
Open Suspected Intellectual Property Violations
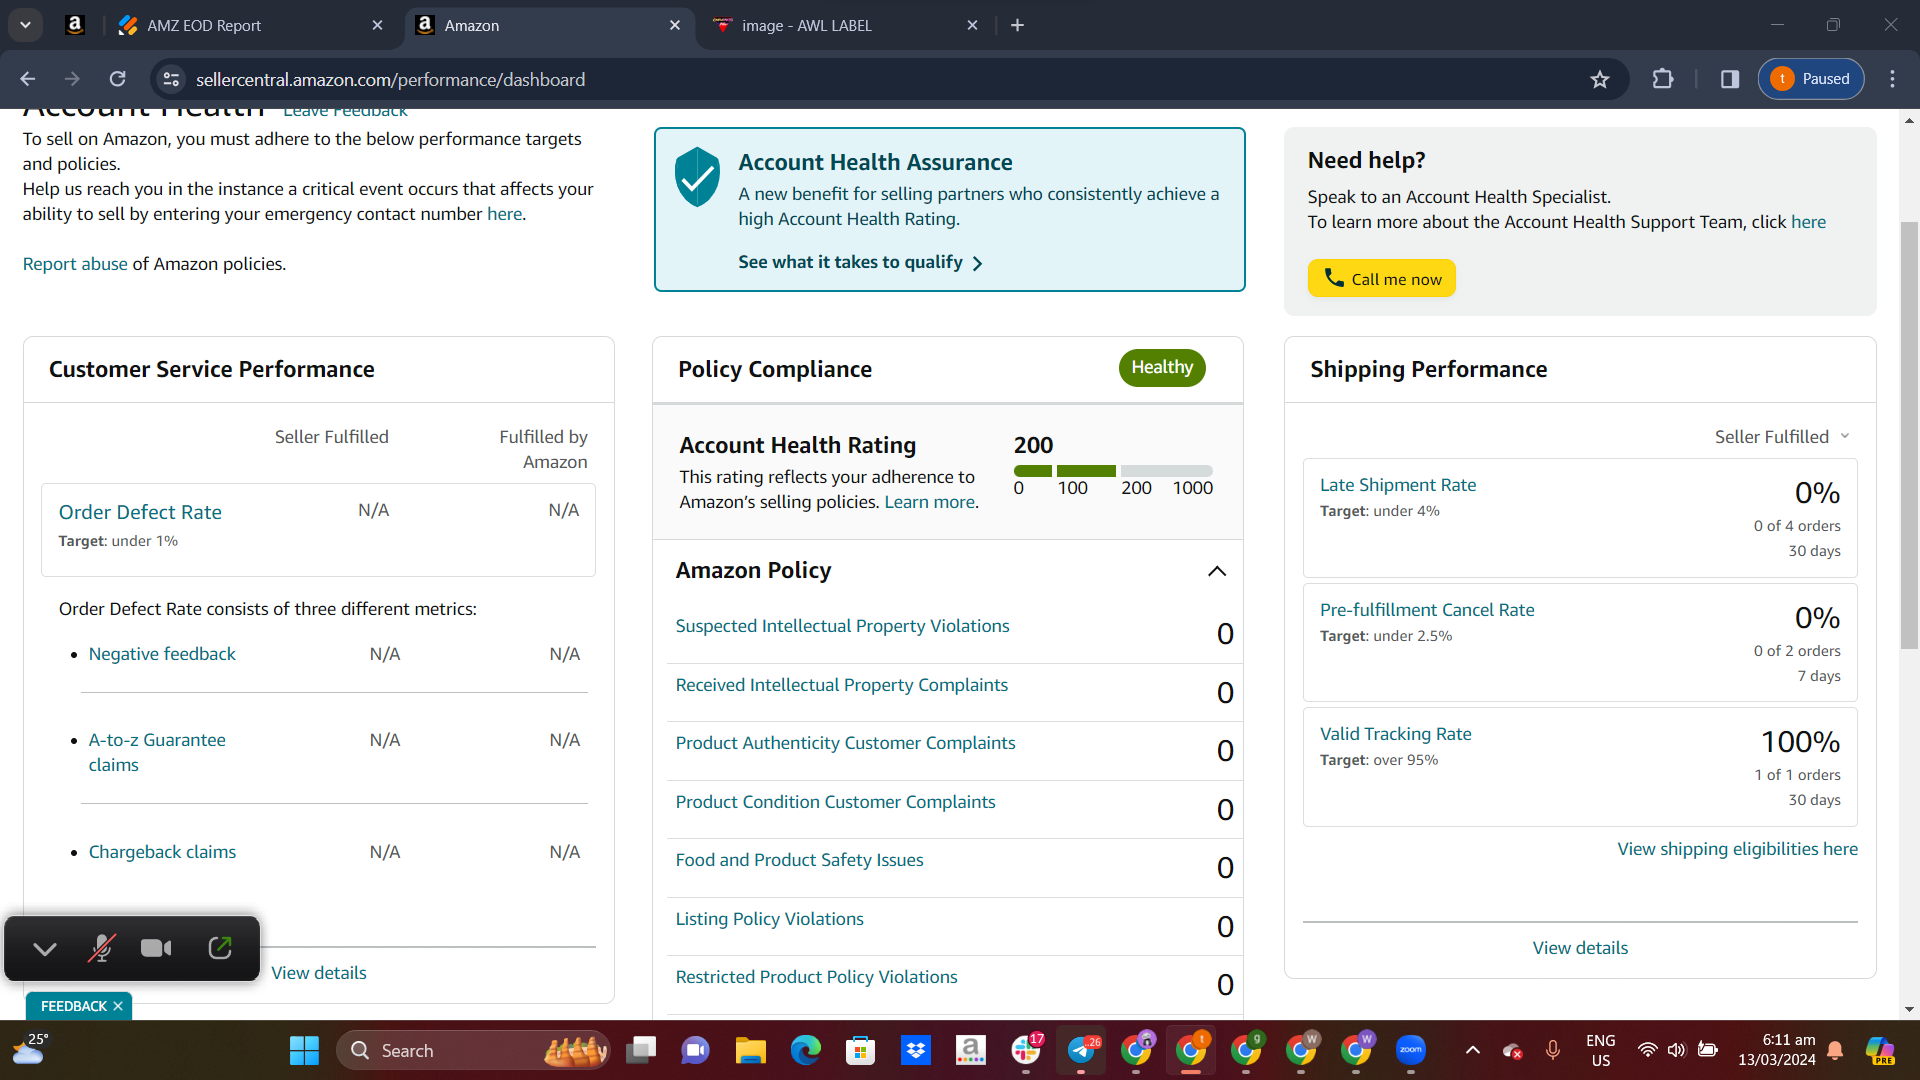842,626
